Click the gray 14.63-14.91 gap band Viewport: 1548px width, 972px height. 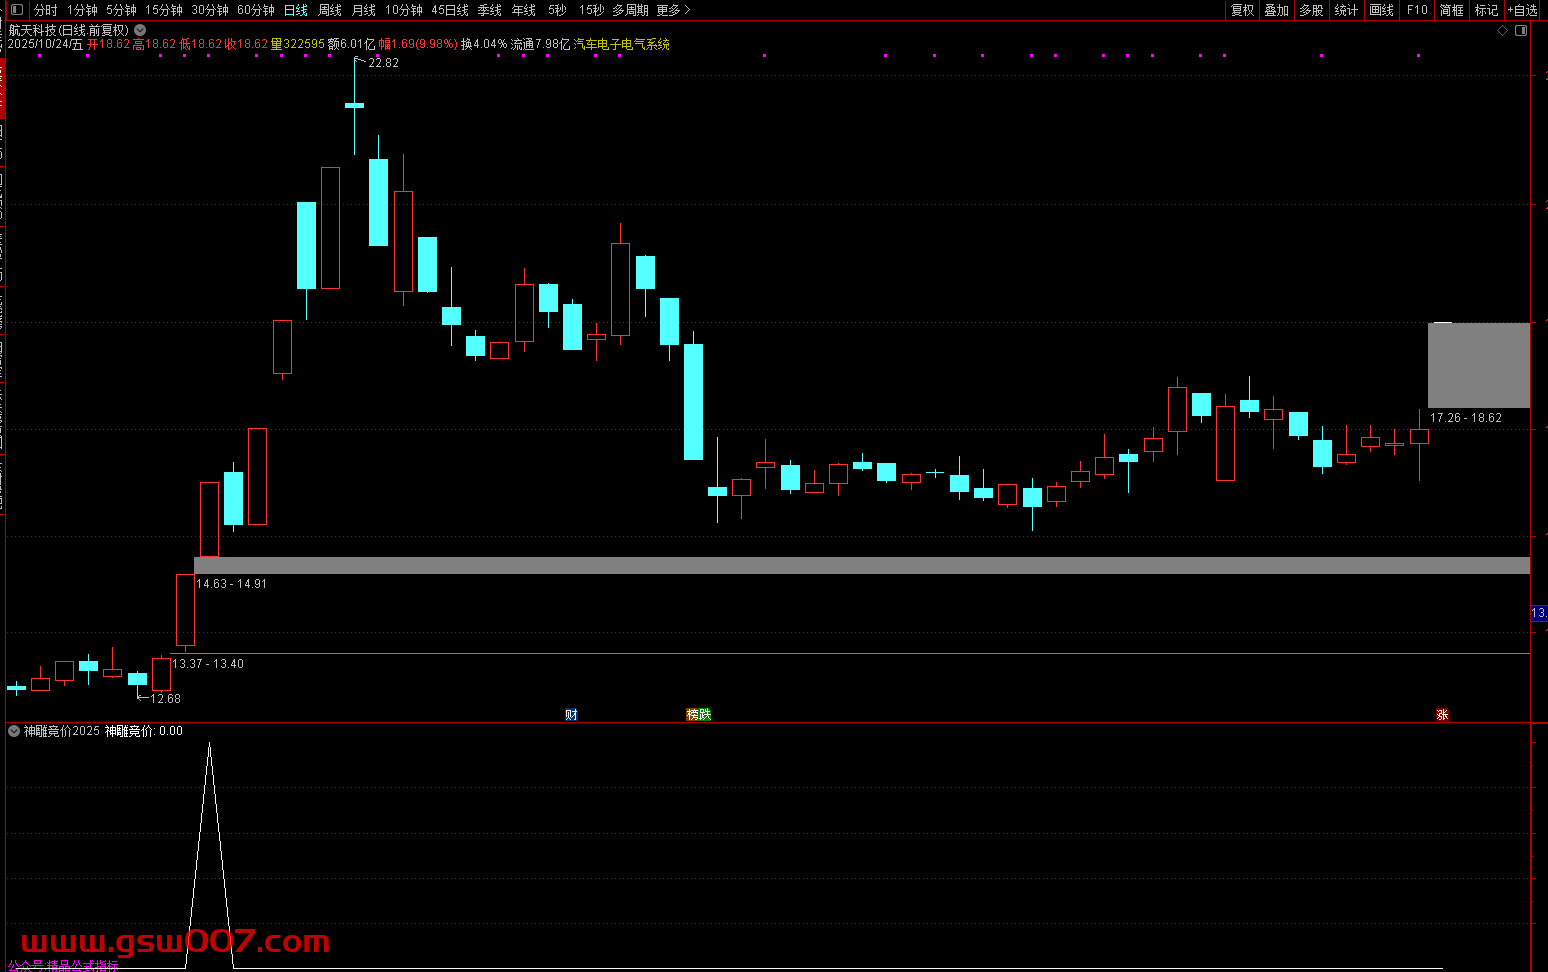coord(860,565)
